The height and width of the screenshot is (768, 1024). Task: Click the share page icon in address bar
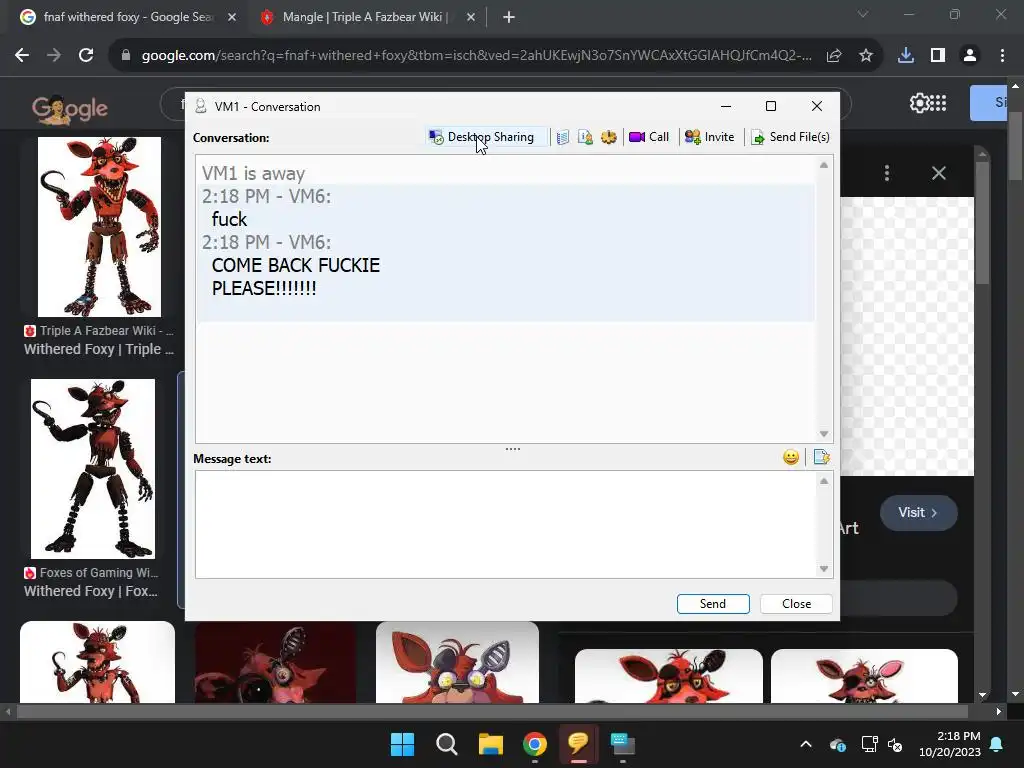point(834,56)
